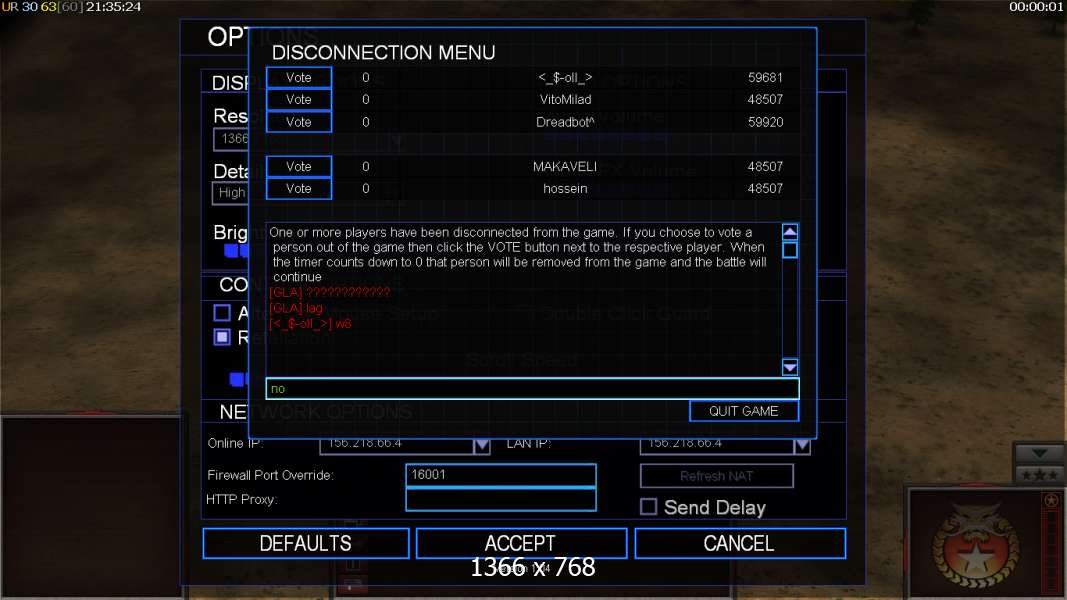Image resolution: width=1067 pixels, height=600 pixels.
Task: Click the HTTP Proxy input field
Action: pyautogui.click(x=501, y=499)
